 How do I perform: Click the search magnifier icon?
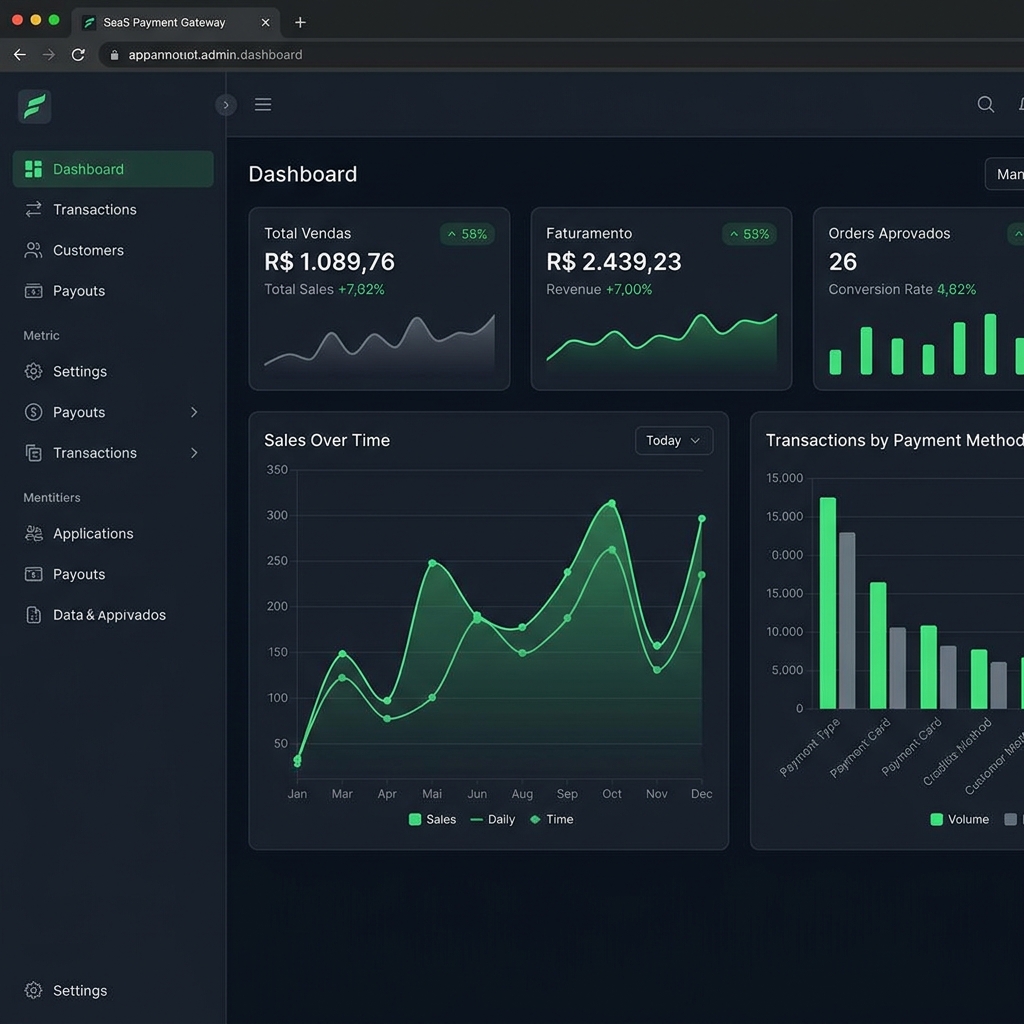tap(985, 105)
